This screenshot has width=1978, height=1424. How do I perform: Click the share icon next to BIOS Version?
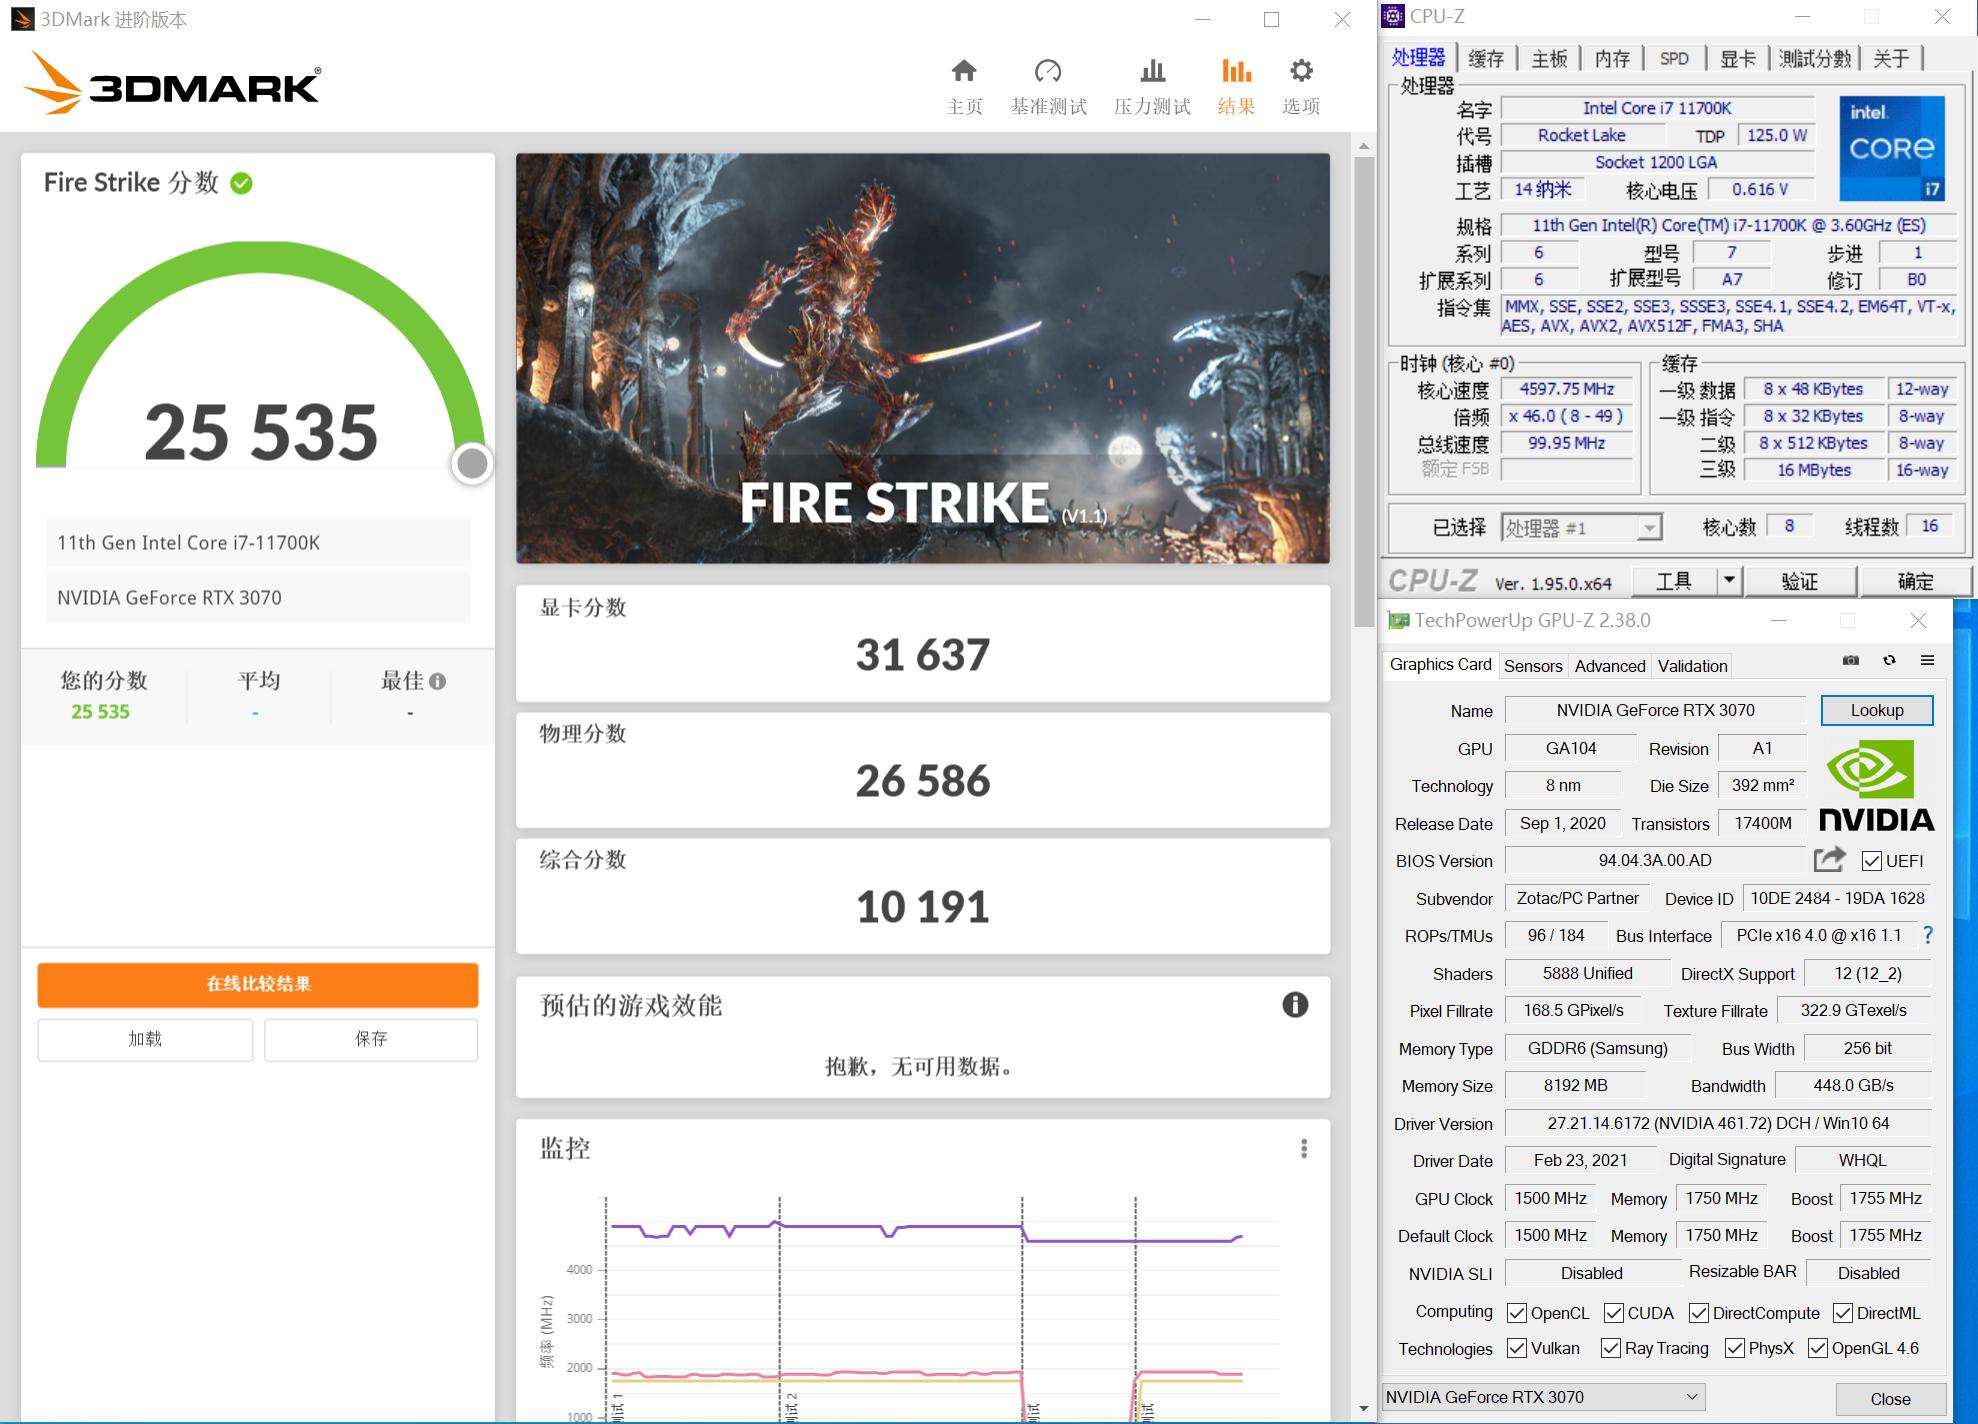coord(1829,860)
